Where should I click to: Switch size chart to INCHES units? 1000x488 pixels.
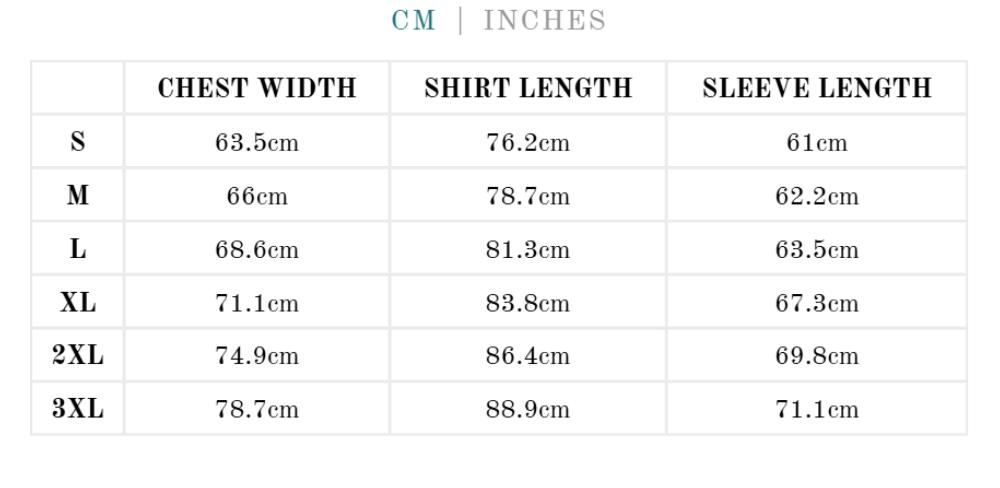[x=545, y=21]
